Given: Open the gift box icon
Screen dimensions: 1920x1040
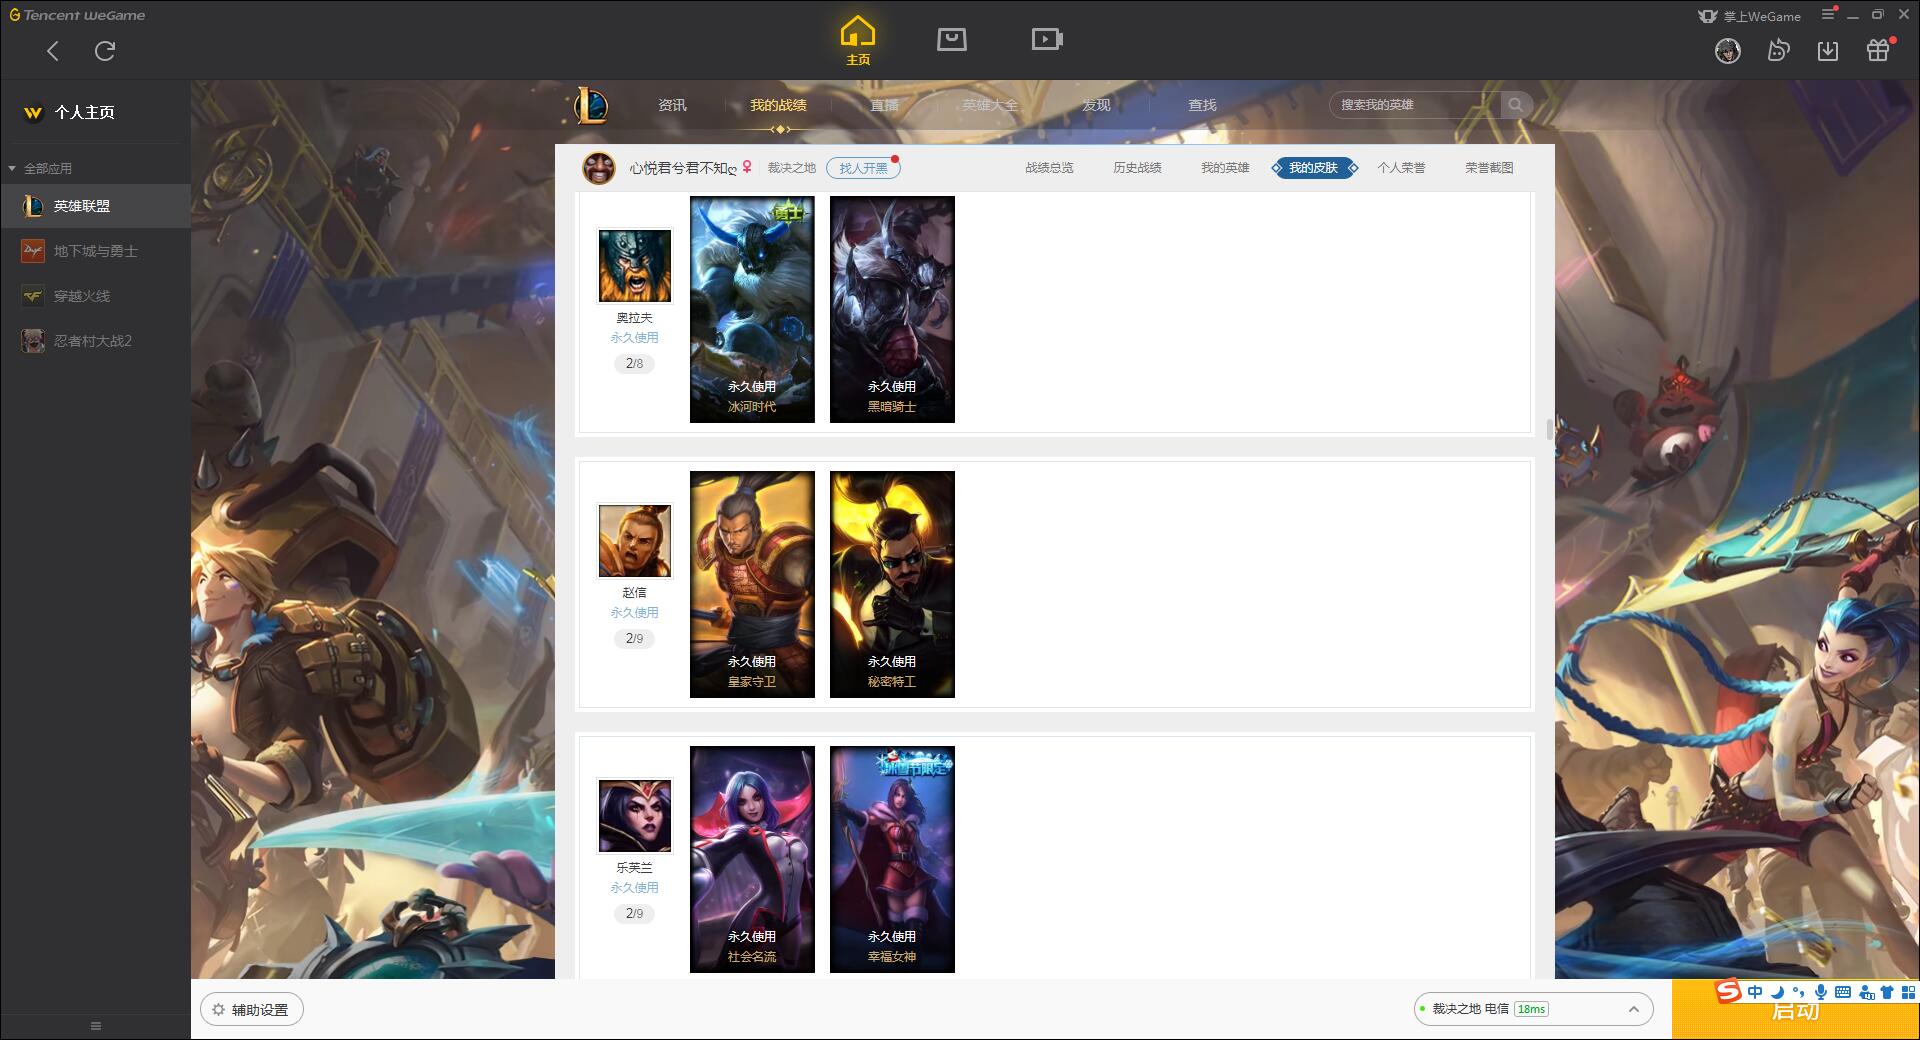Looking at the screenshot, I should click(1877, 51).
